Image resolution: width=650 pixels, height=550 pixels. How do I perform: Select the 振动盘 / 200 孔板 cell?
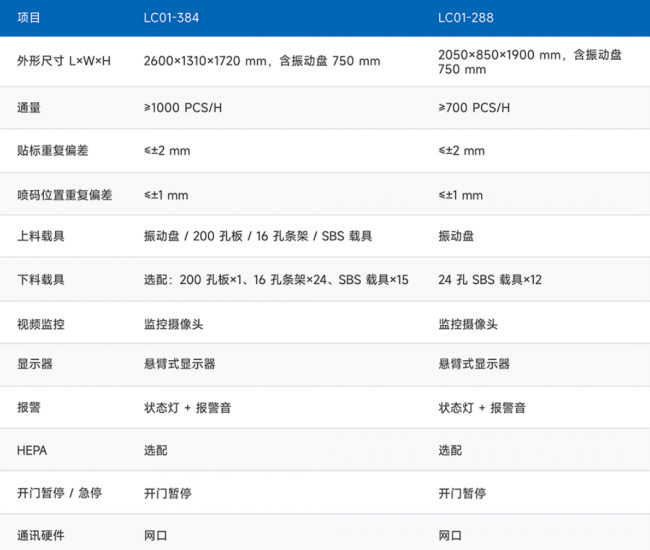coord(258,236)
